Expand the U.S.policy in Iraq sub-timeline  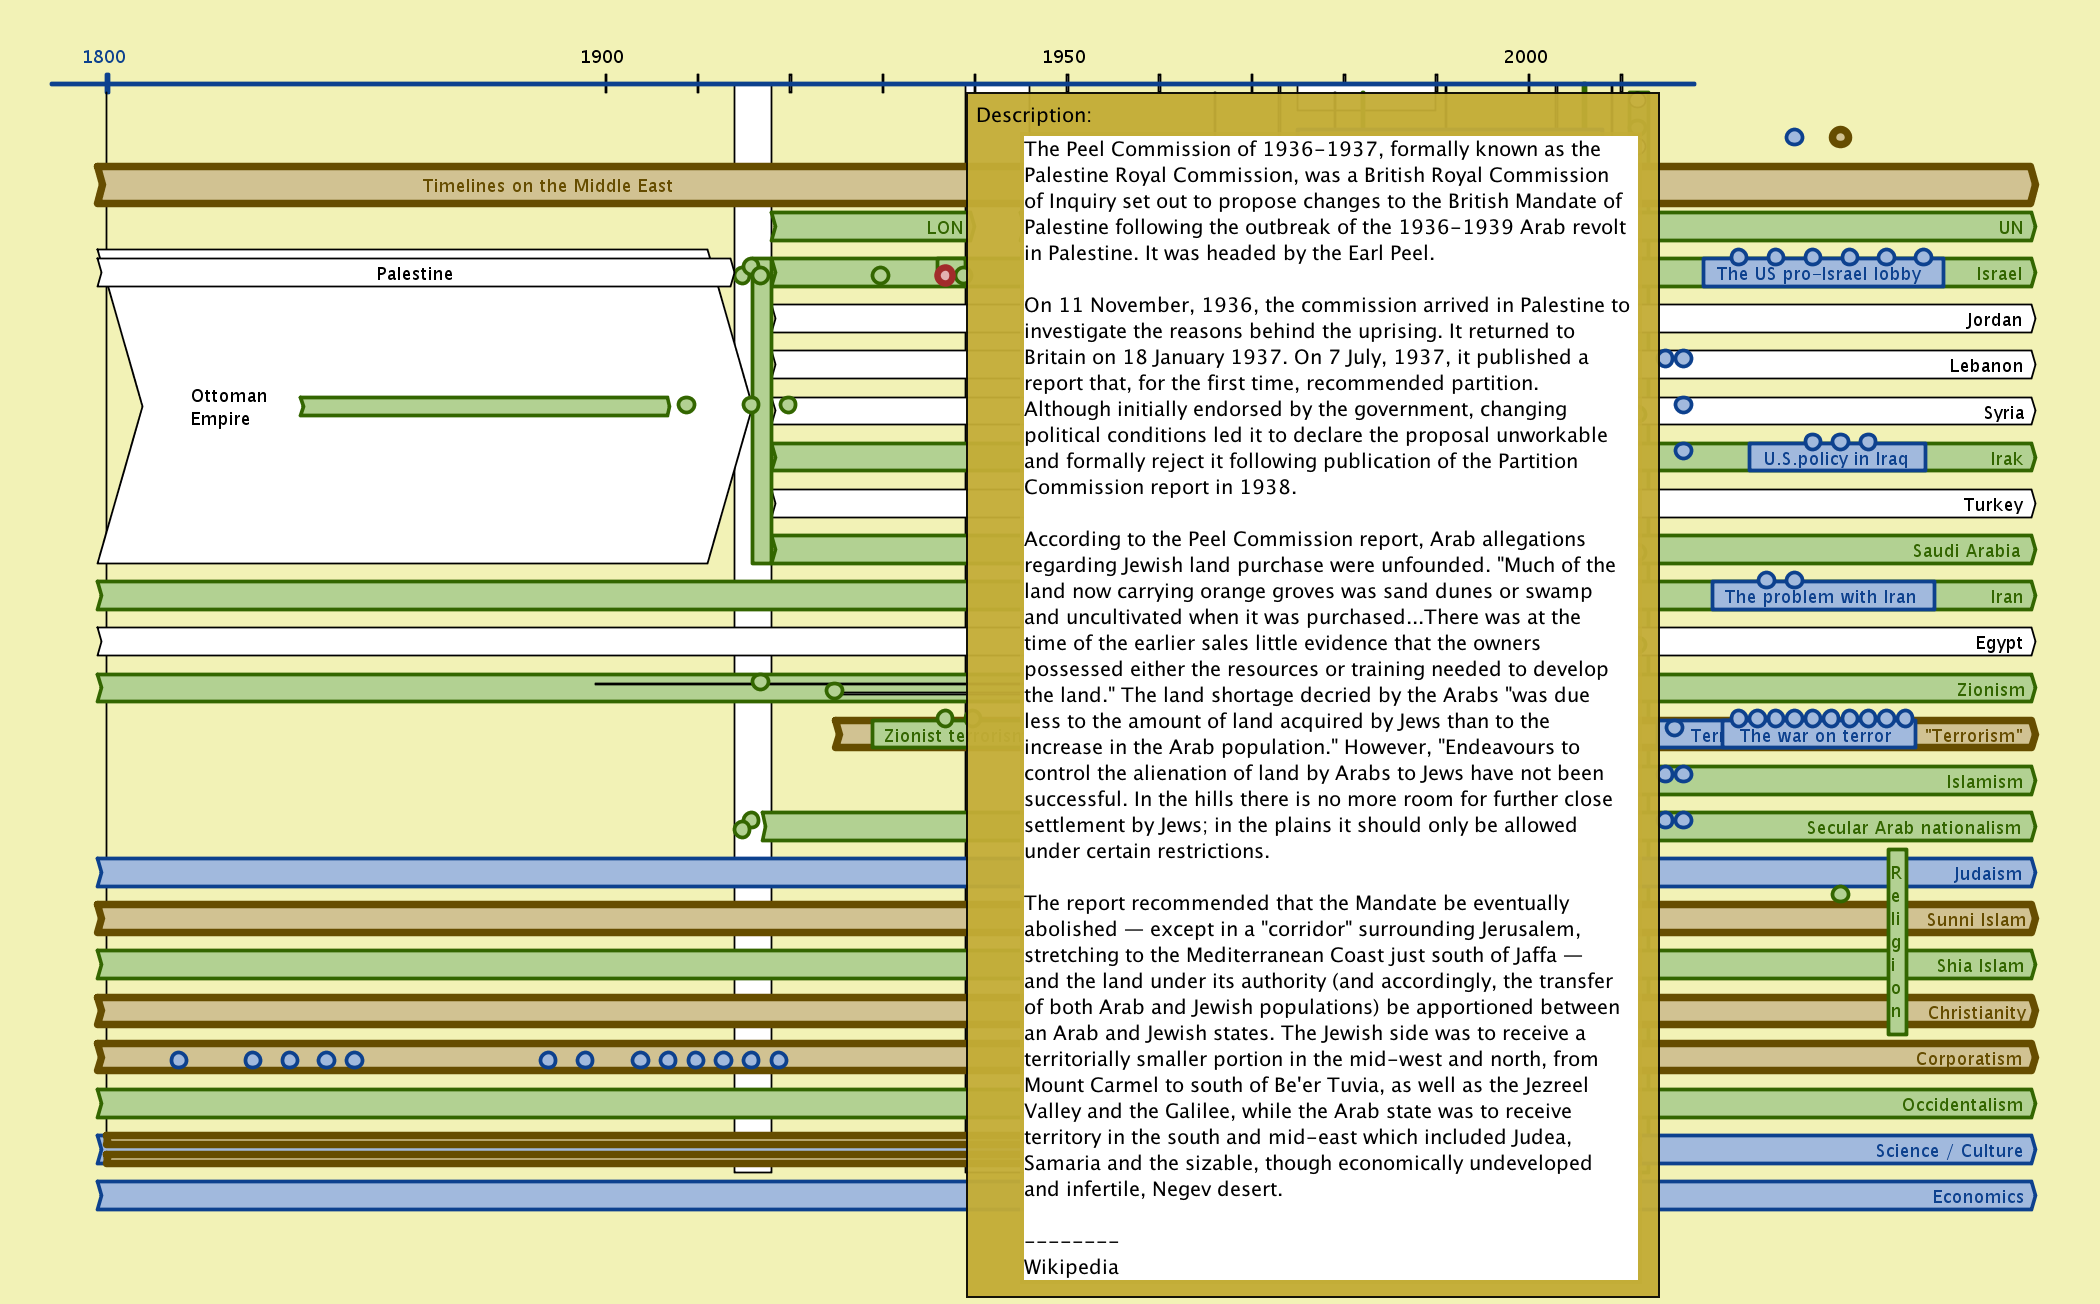pyautogui.click(x=1835, y=459)
